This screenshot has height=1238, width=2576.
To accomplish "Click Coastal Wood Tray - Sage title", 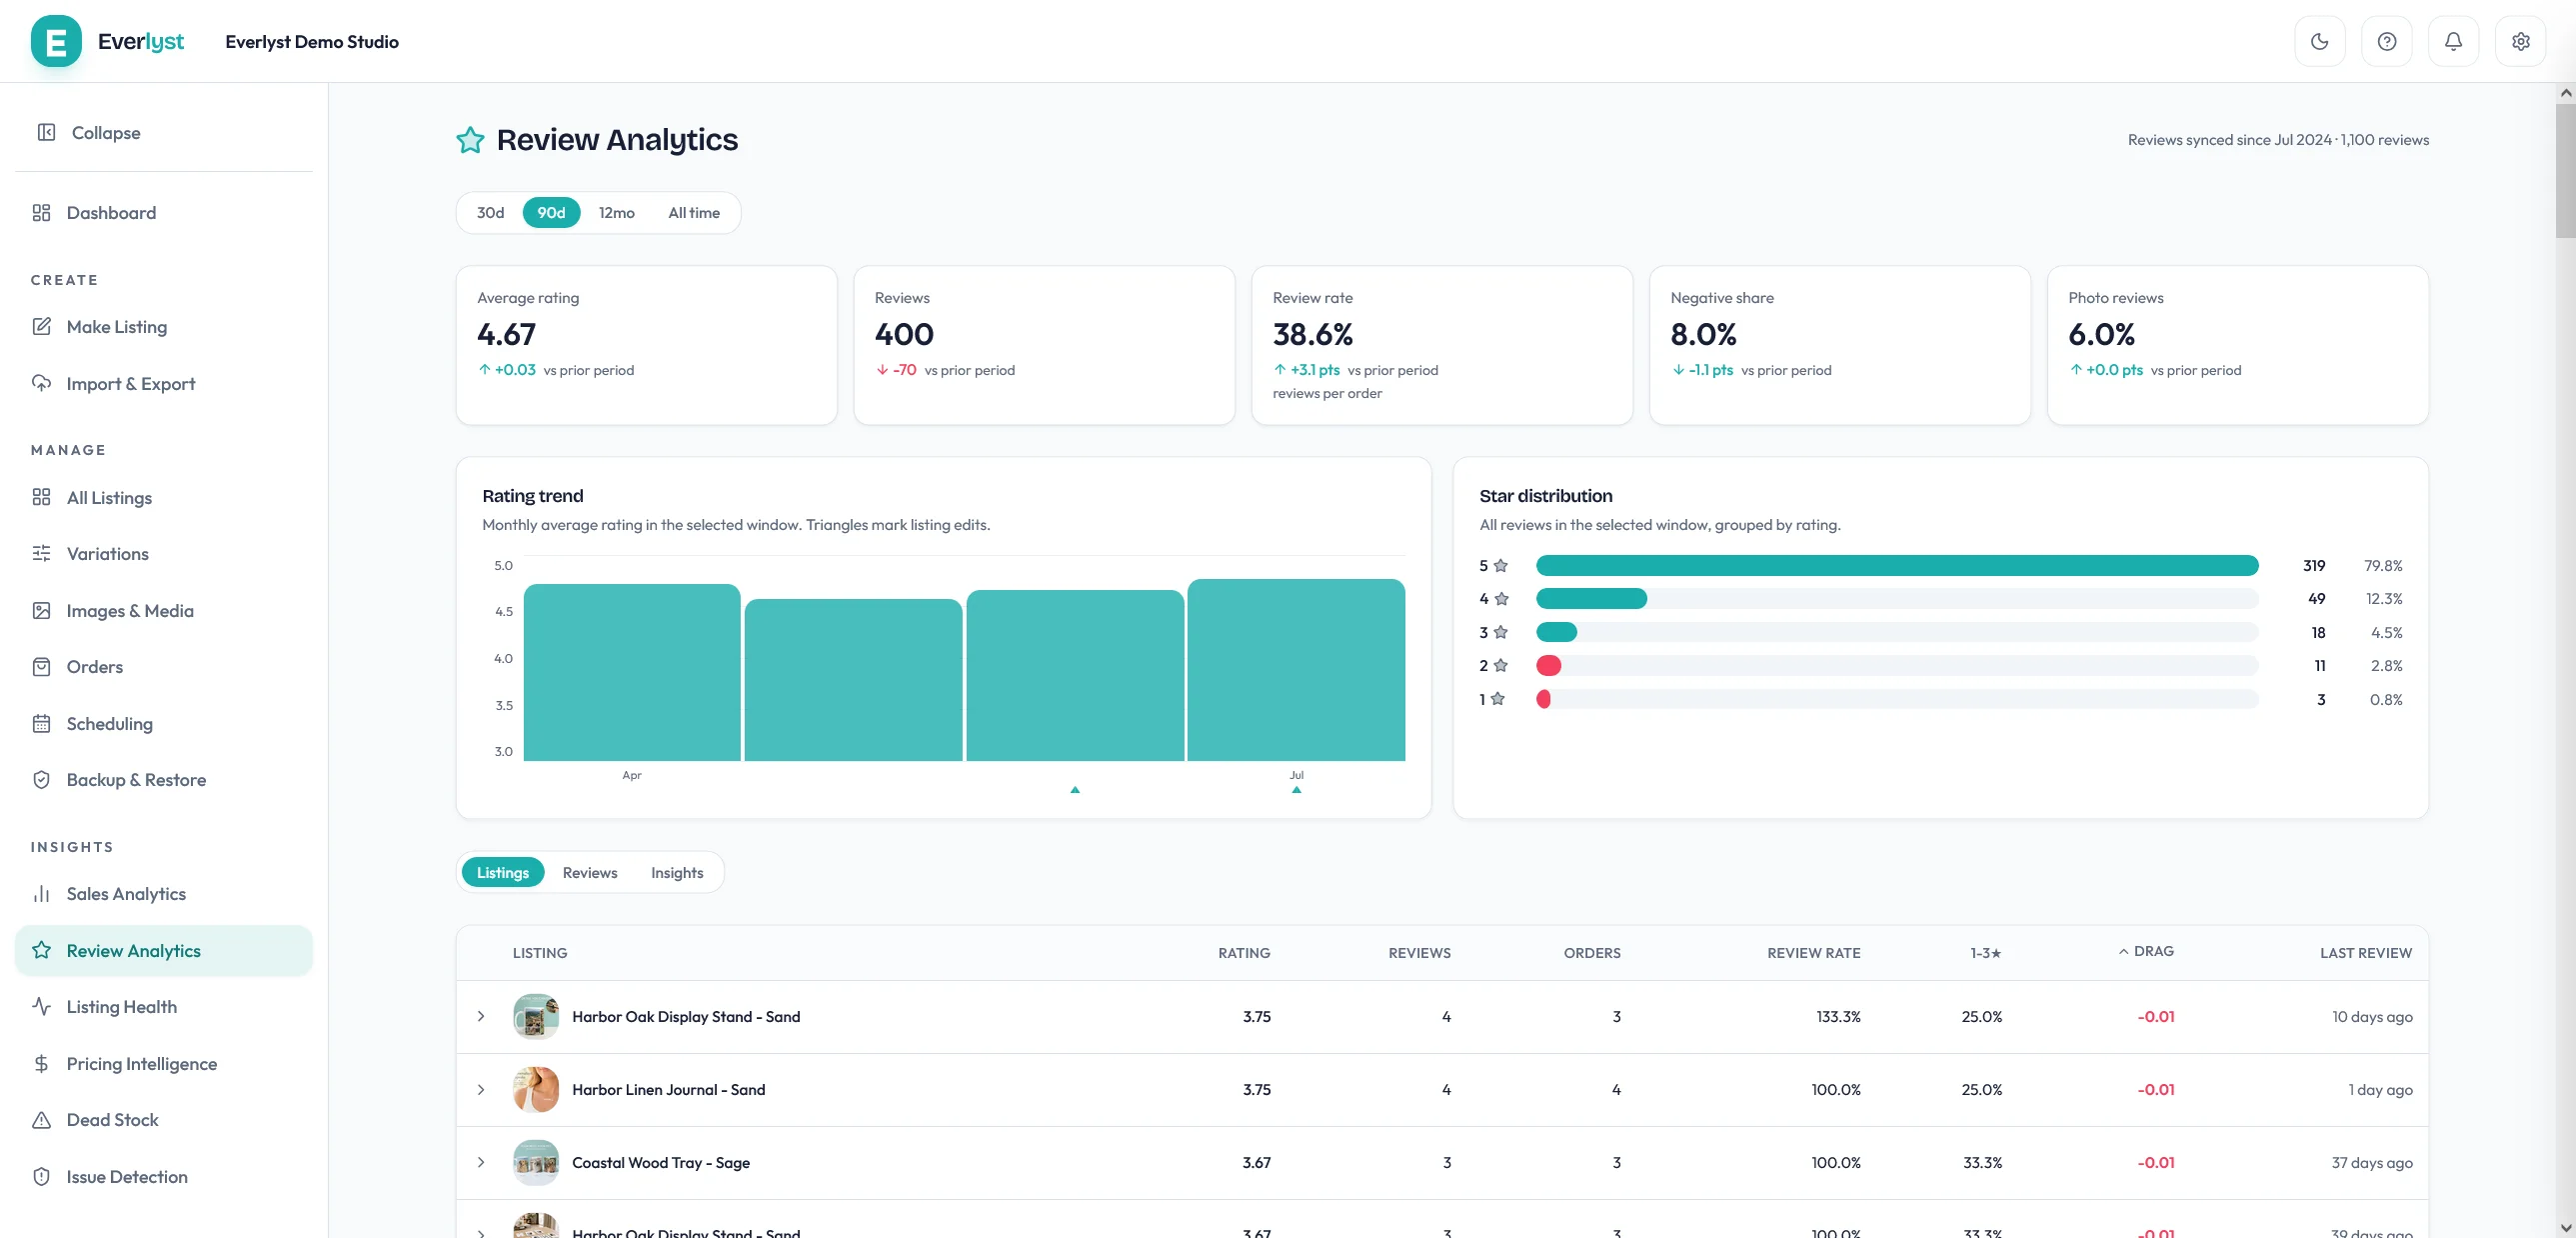I will point(661,1162).
